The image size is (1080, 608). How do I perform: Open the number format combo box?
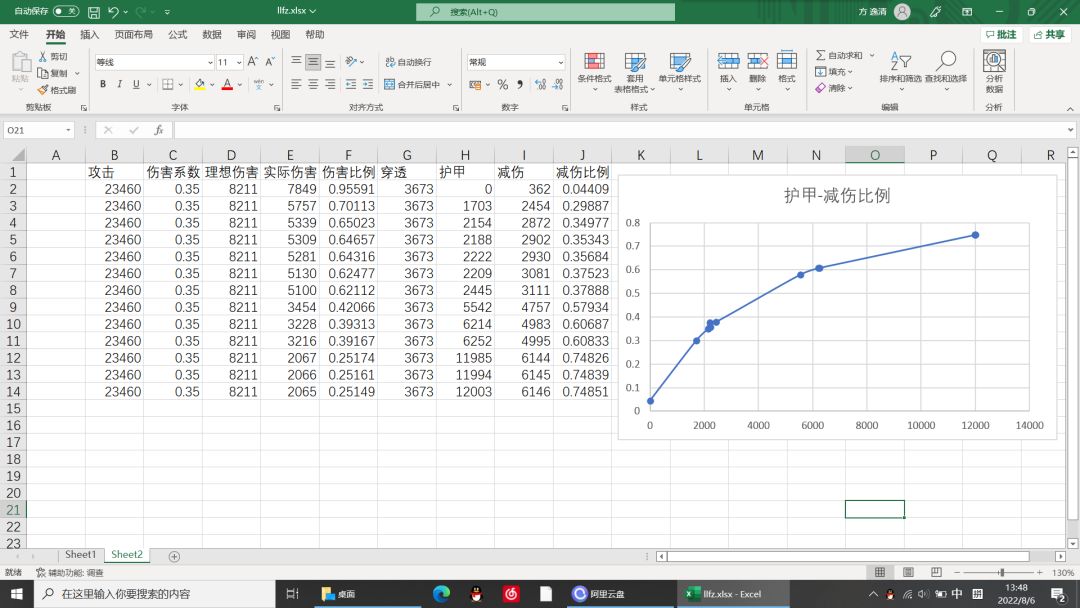516,62
